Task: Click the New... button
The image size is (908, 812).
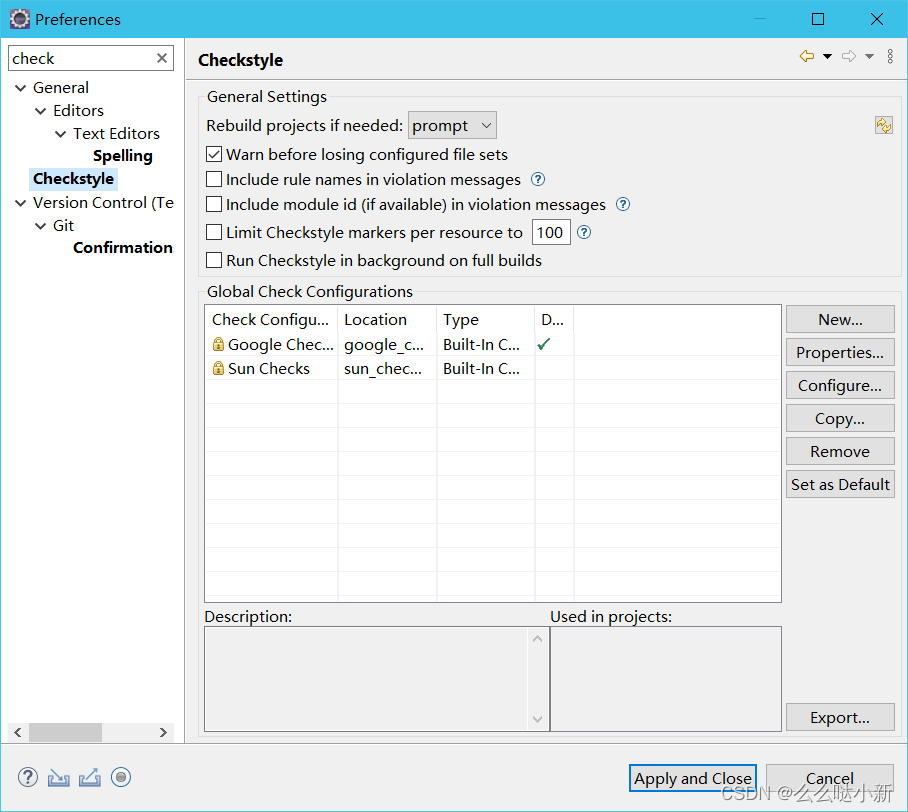Action: click(840, 319)
